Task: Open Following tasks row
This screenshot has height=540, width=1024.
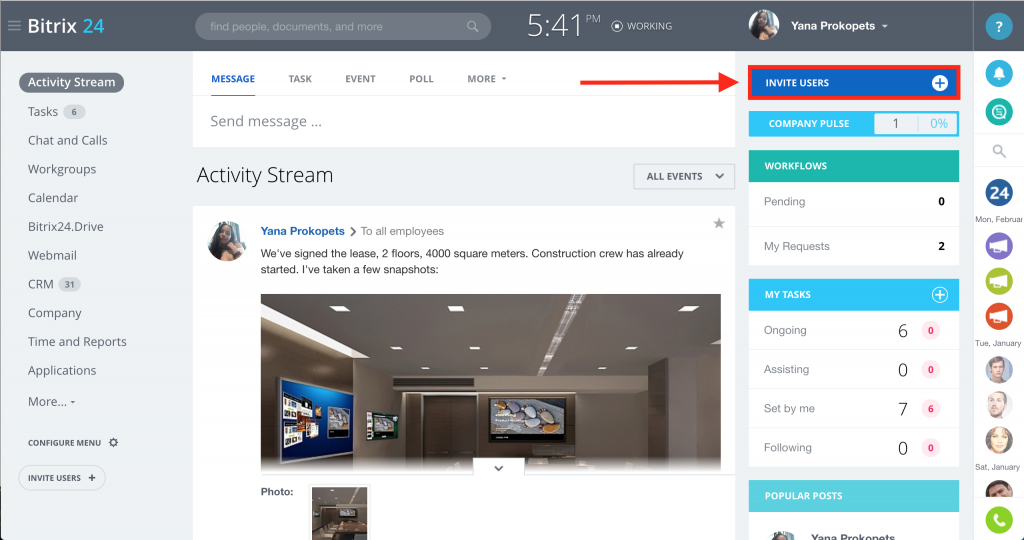Action: 854,448
